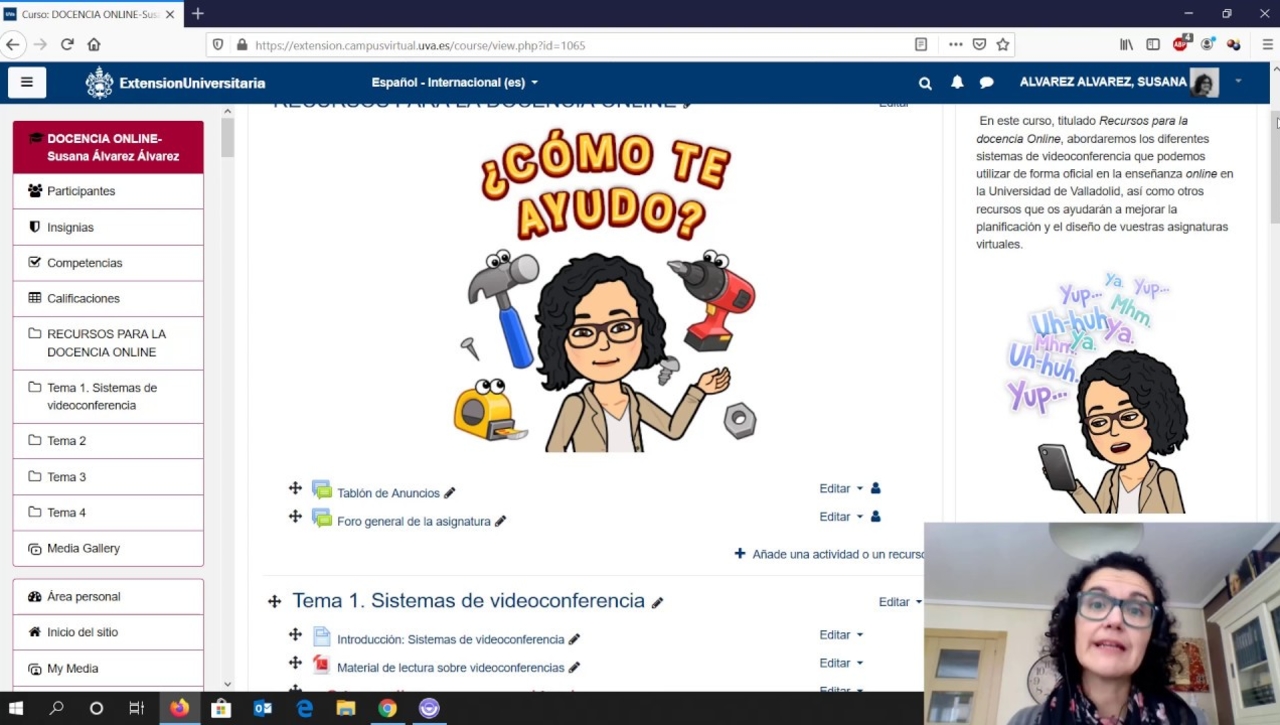This screenshot has width=1280, height=725.
Task: Click the browser back arrow
Action: (13, 44)
